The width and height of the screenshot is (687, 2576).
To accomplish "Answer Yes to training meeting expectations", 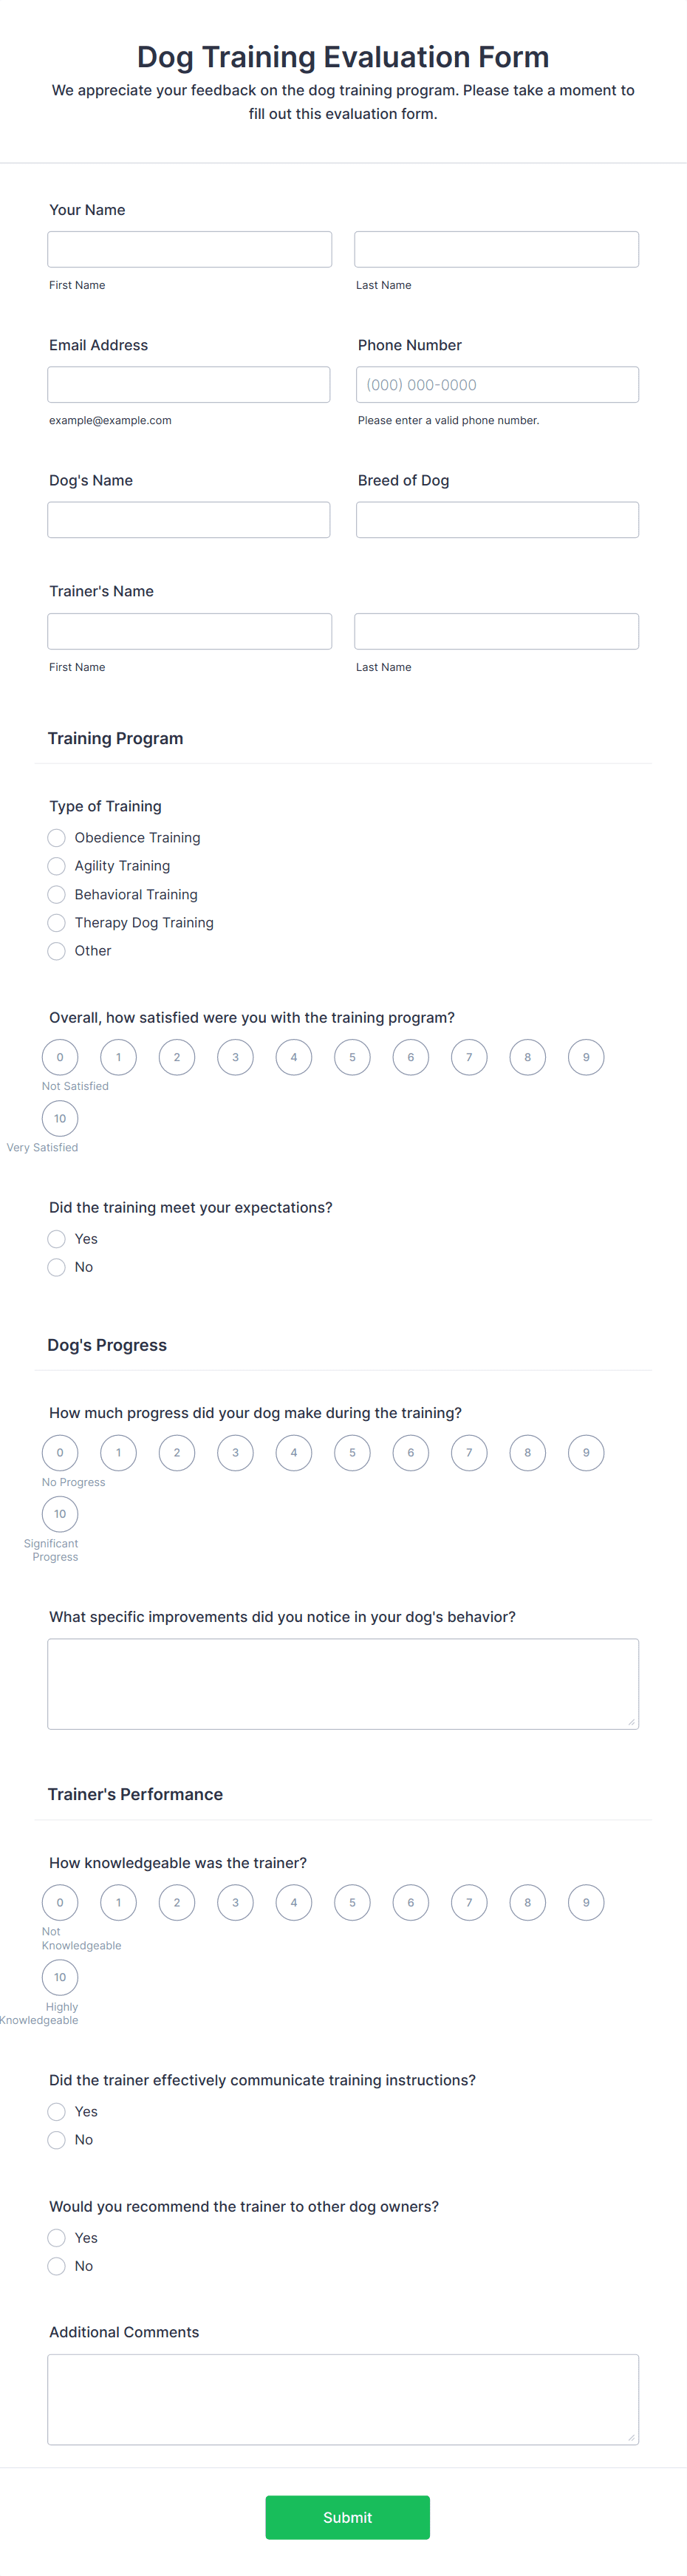I will (x=56, y=1238).
